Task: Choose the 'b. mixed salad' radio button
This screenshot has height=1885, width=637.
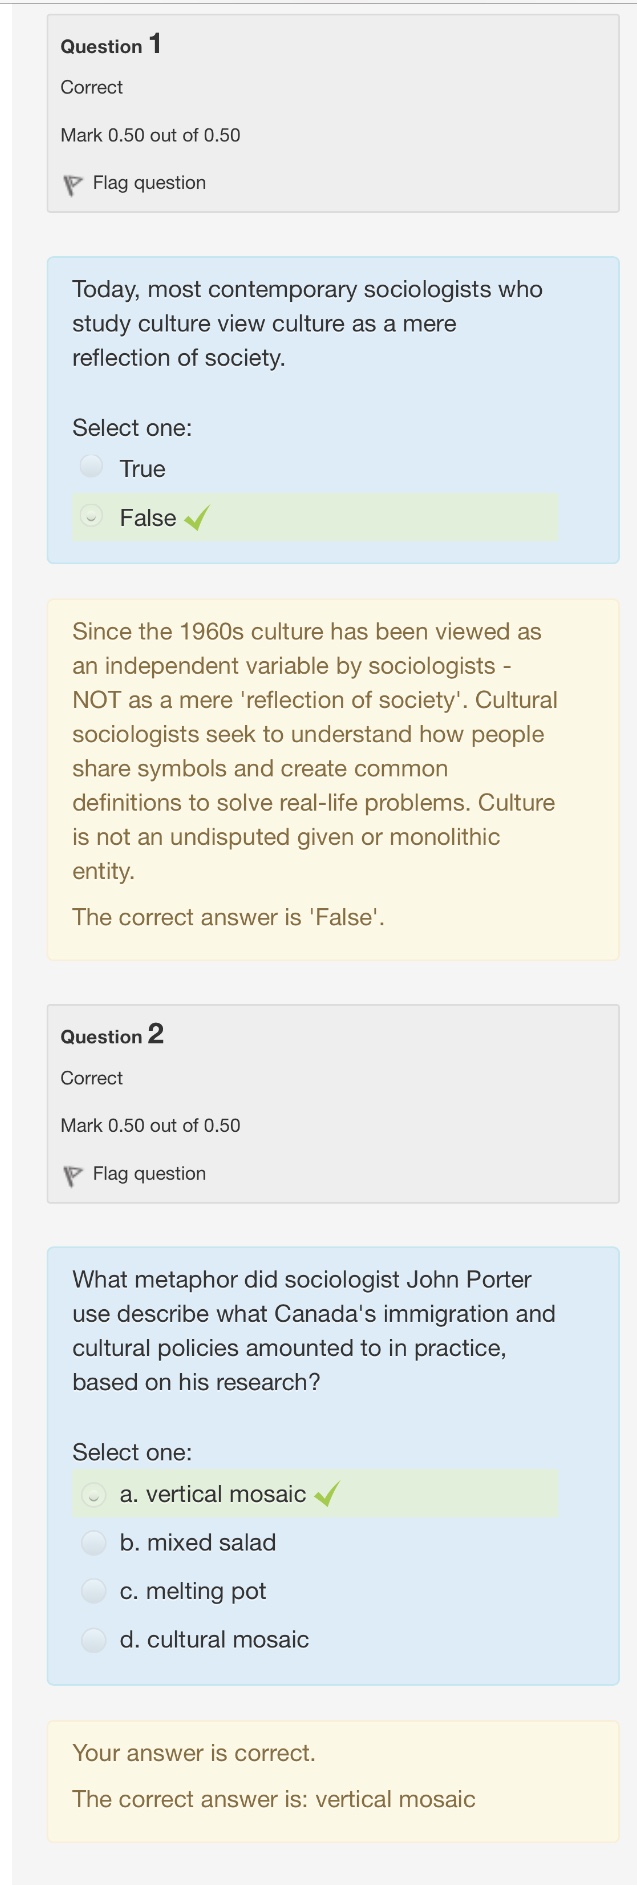Action: click(93, 1543)
